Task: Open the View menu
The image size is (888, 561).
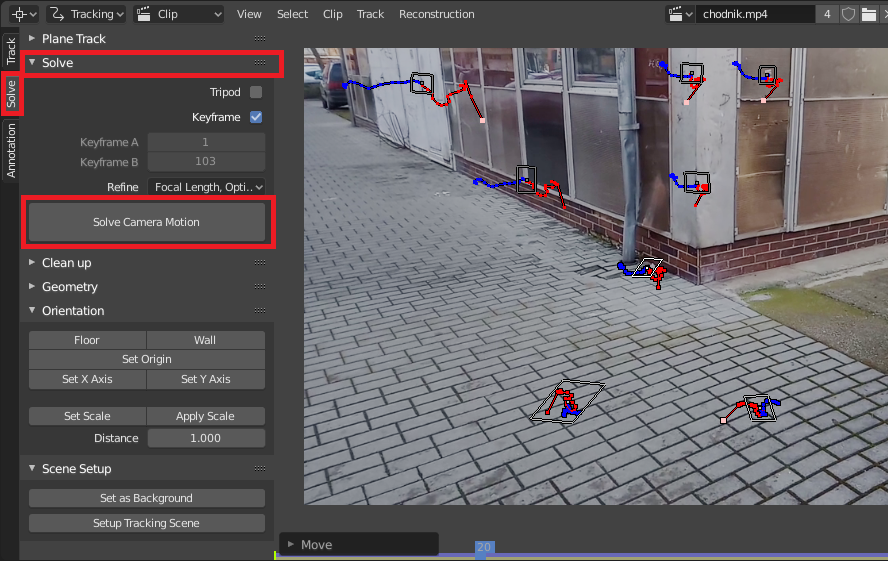Action: tap(249, 14)
